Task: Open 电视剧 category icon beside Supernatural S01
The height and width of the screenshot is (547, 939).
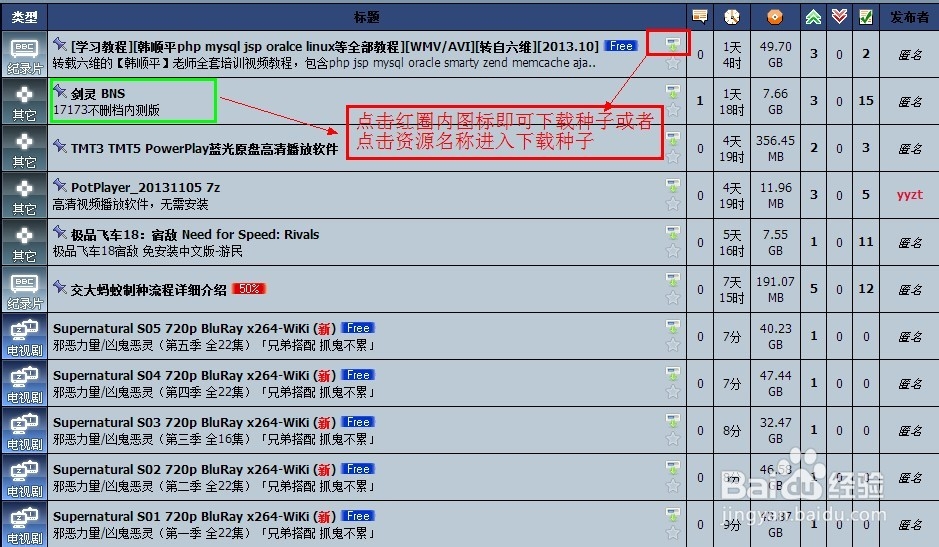Action: point(24,524)
